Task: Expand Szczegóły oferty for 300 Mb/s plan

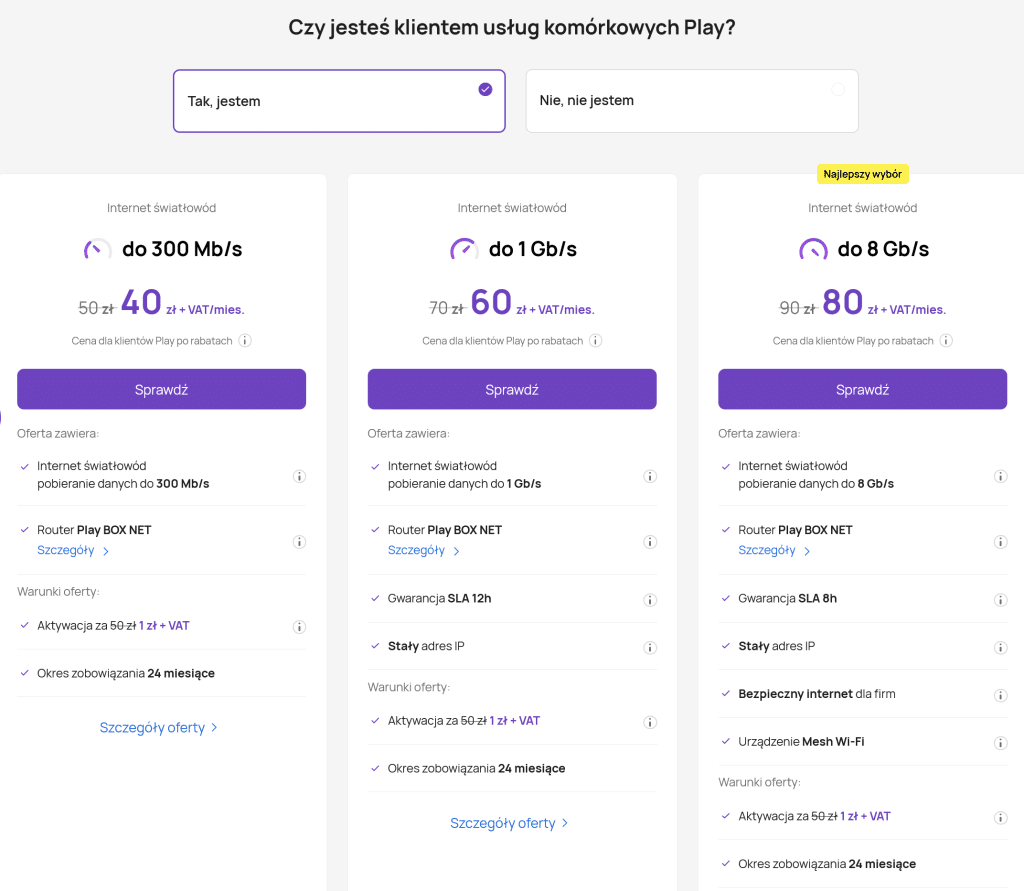Action: tap(159, 728)
